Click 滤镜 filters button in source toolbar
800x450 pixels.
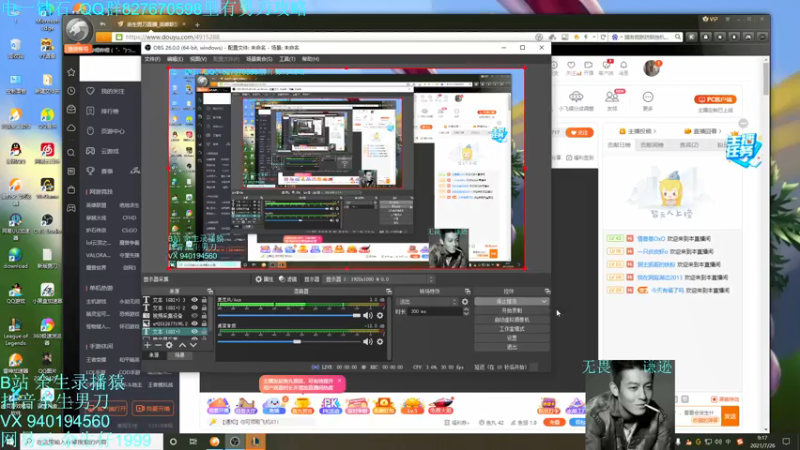(x=288, y=279)
